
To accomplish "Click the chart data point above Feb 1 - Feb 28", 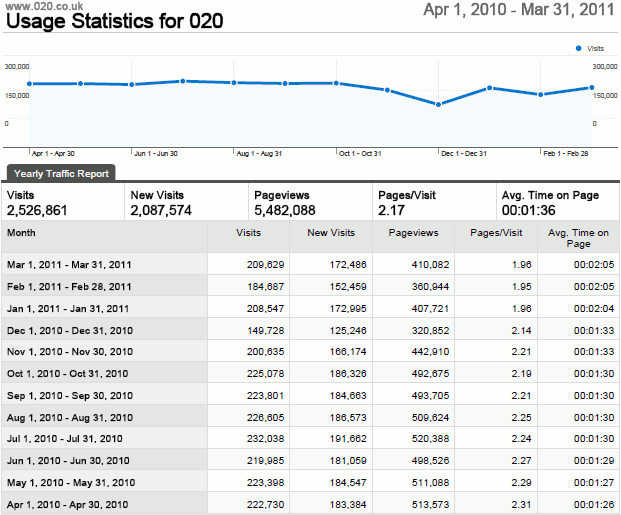I will click(x=541, y=95).
